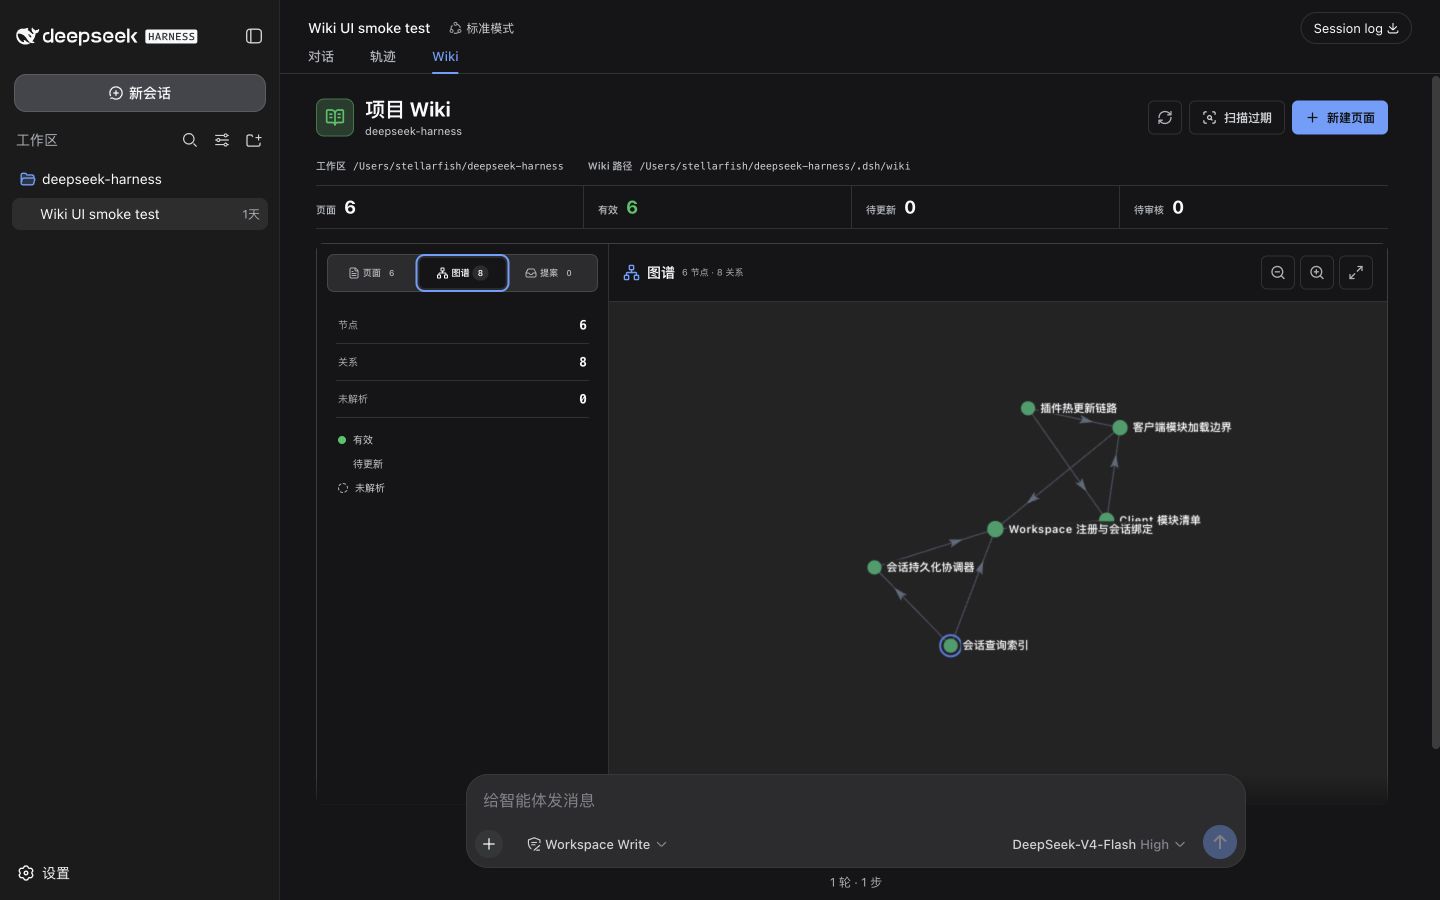This screenshot has width=1440, height=900.
Task: Click '6 节点 · 8 关系' summary
Action: (x=712, y=272)
